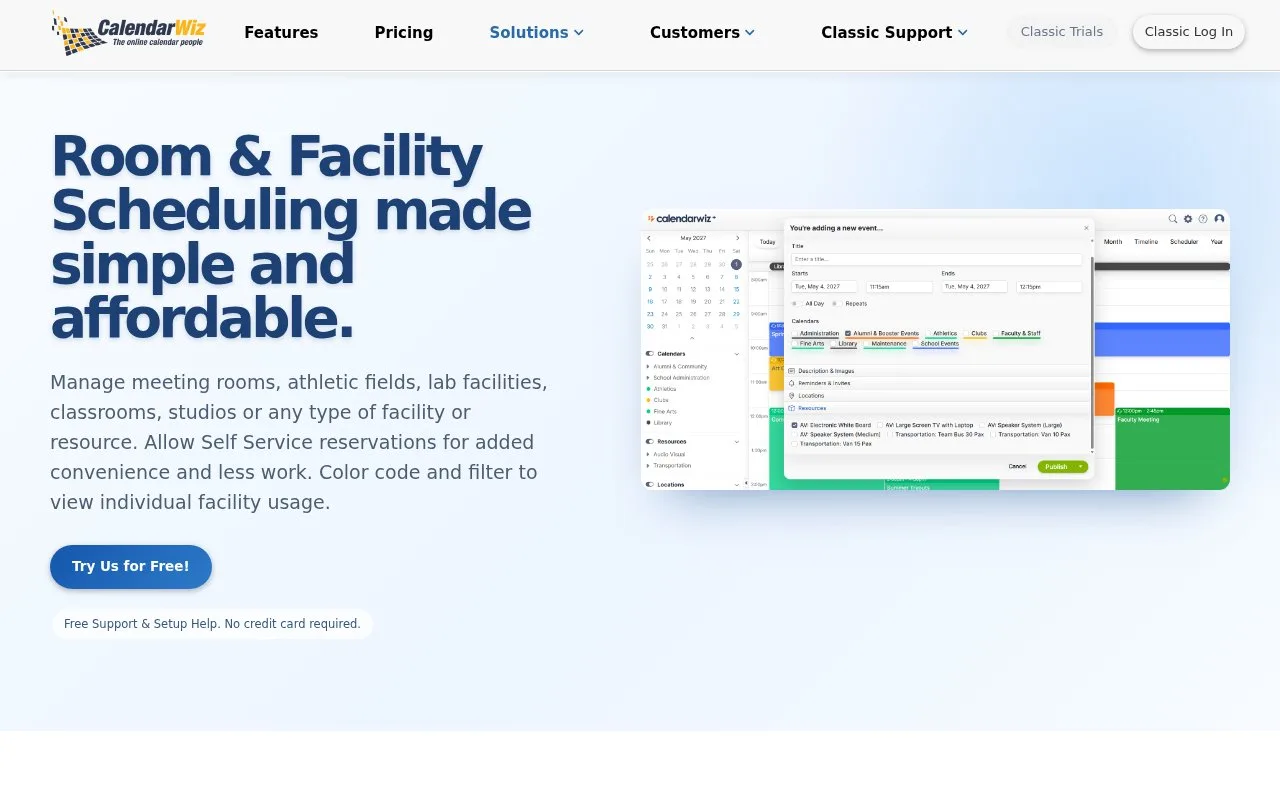This screenshot has height=800, width=1280.
Task: Click the settings gear icon in product screenshot
Action: [1188, 219]
